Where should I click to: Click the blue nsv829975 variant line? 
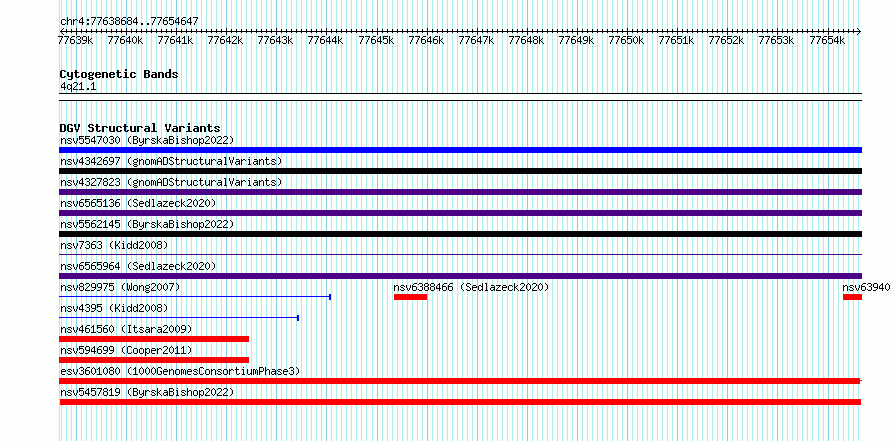click(x=195, y=296)
